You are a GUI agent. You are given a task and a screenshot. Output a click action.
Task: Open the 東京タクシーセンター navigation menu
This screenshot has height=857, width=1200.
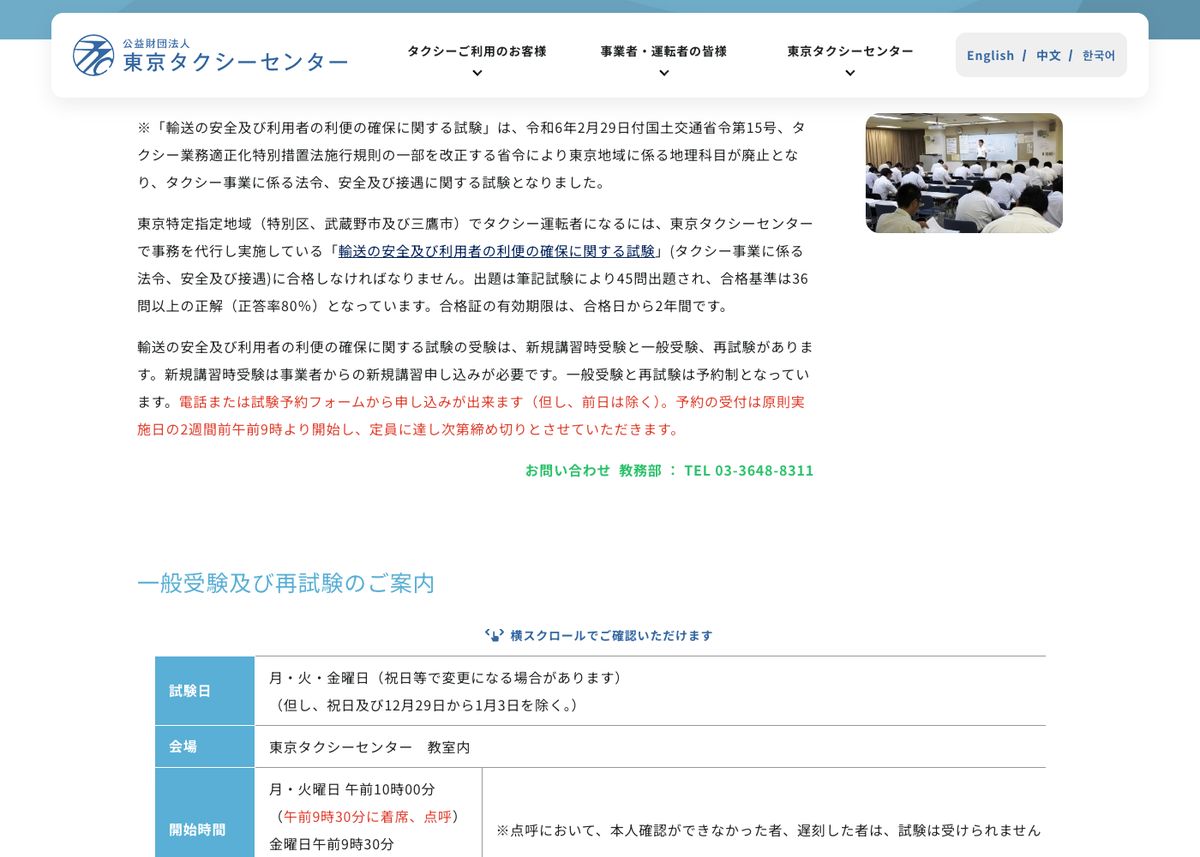coord(850,51)
